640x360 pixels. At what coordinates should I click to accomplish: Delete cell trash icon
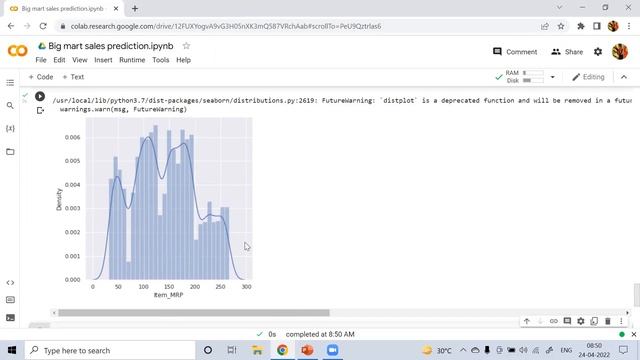click(x=608, y=321)
